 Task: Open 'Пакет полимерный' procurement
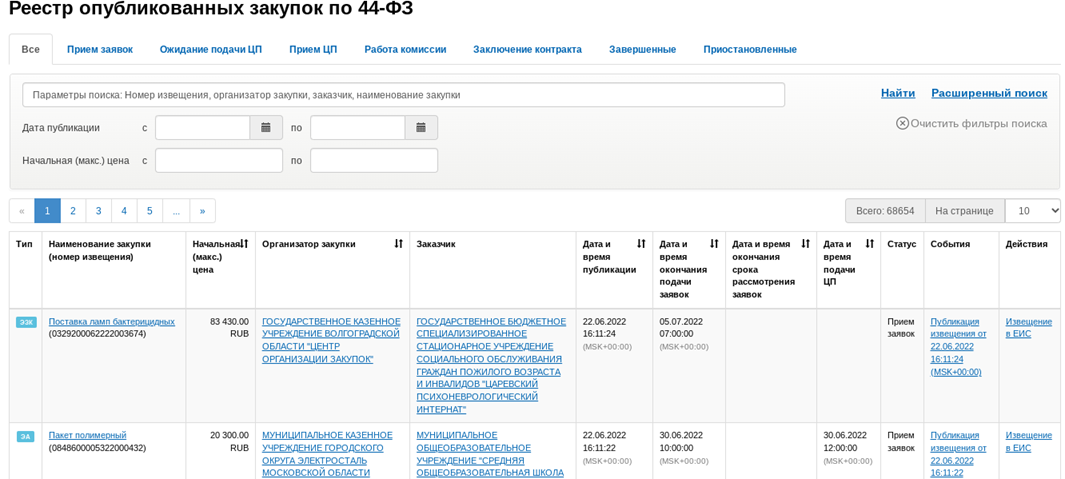pyautogui.click(x=88, y=435)
